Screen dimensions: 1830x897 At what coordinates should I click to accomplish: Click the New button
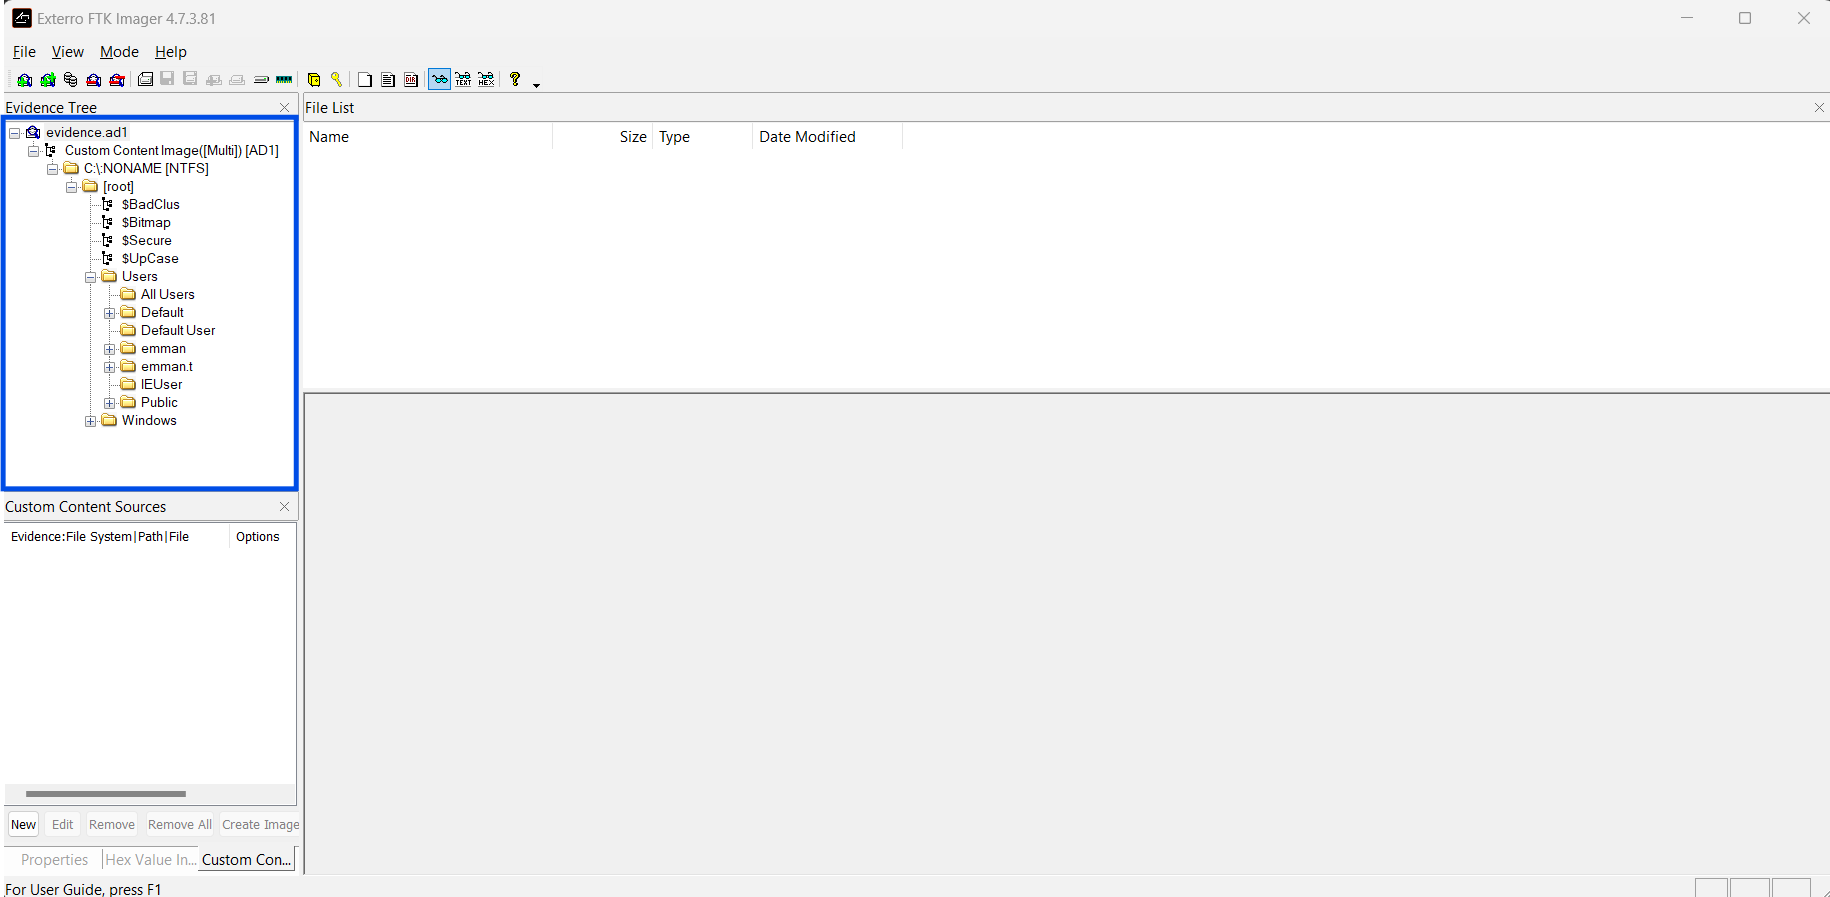pos(24,825)
